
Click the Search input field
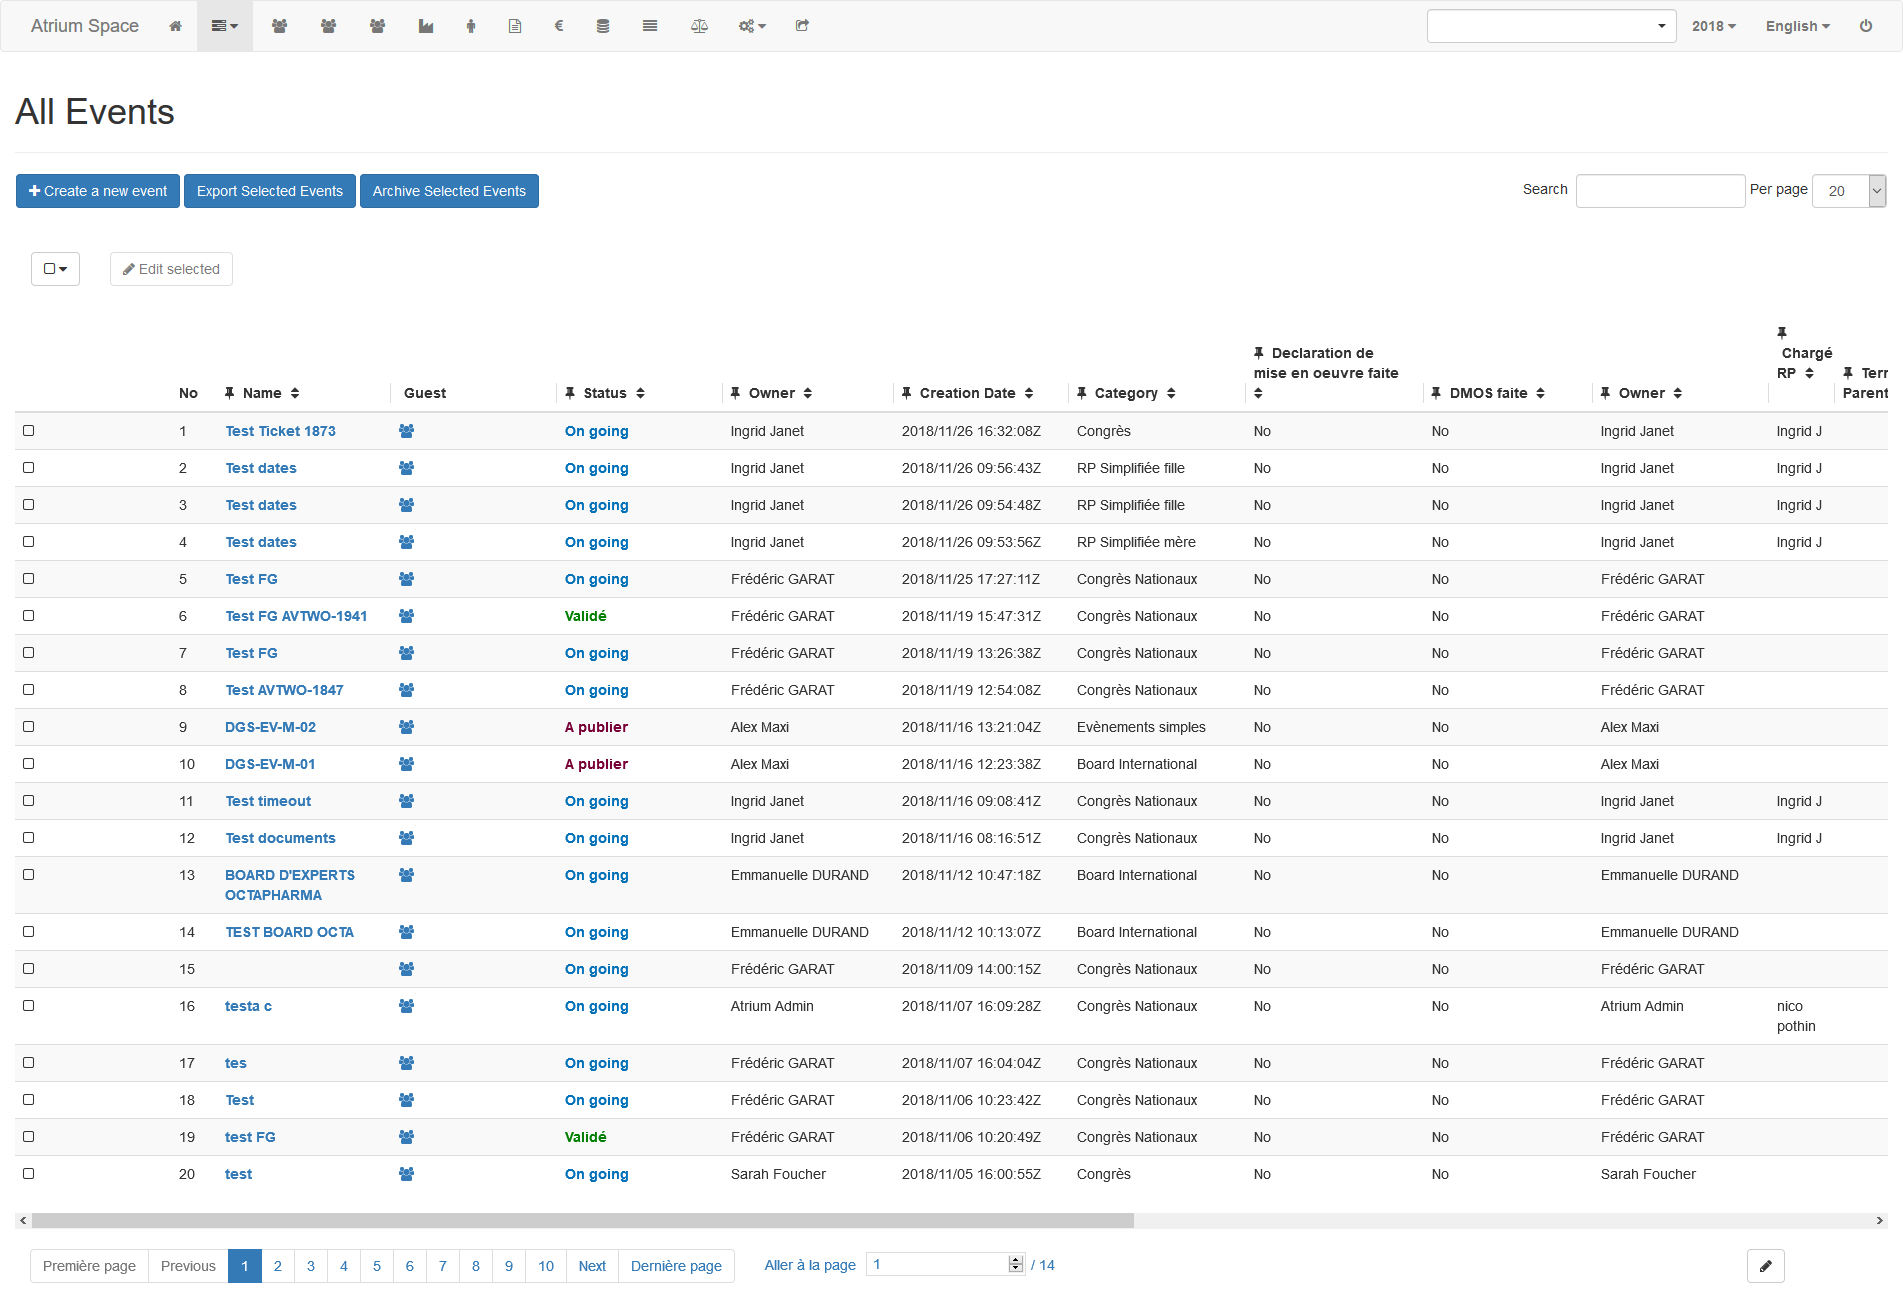(x=1660, y=191)
